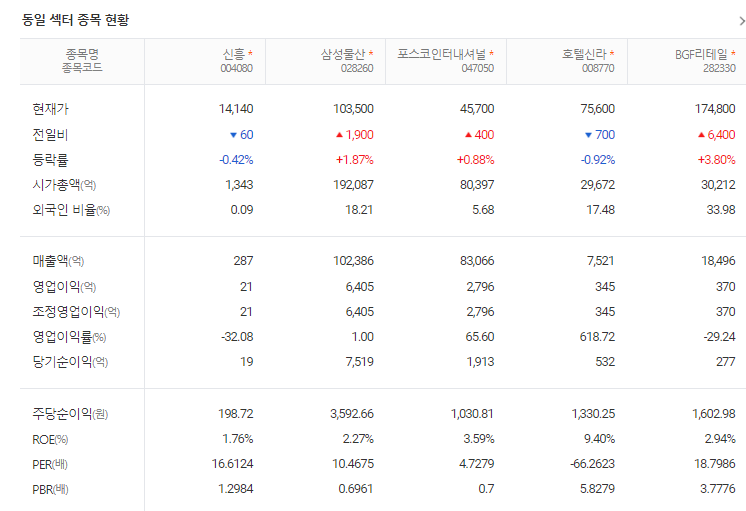Image resolution: width=746 pixels, height=511 pixels.
Task: Click the -0.92% change rate
Action: (x=598, y=160)
